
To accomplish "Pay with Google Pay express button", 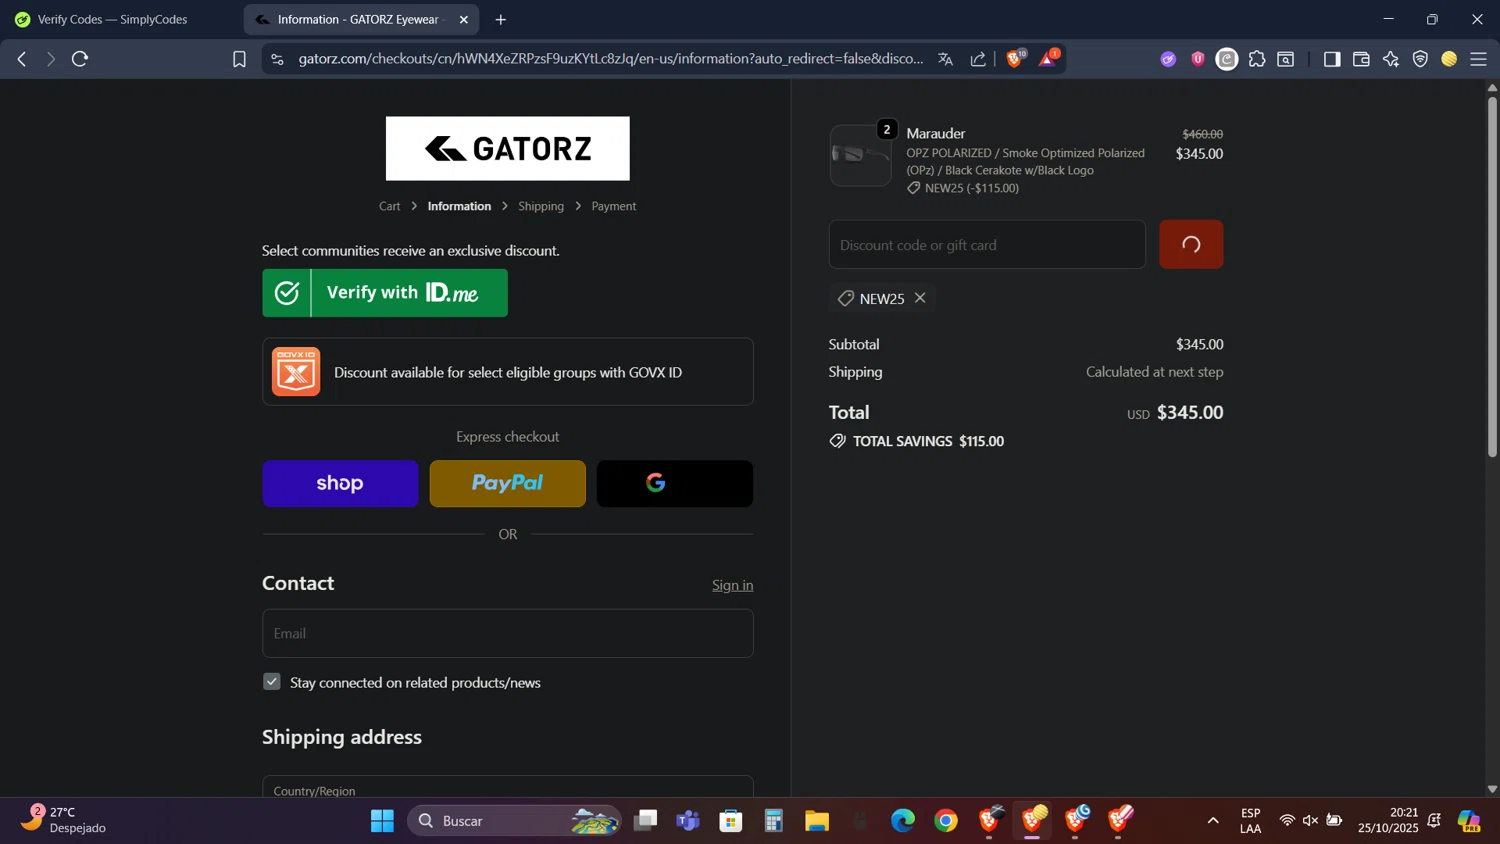I will pos(675,484).
